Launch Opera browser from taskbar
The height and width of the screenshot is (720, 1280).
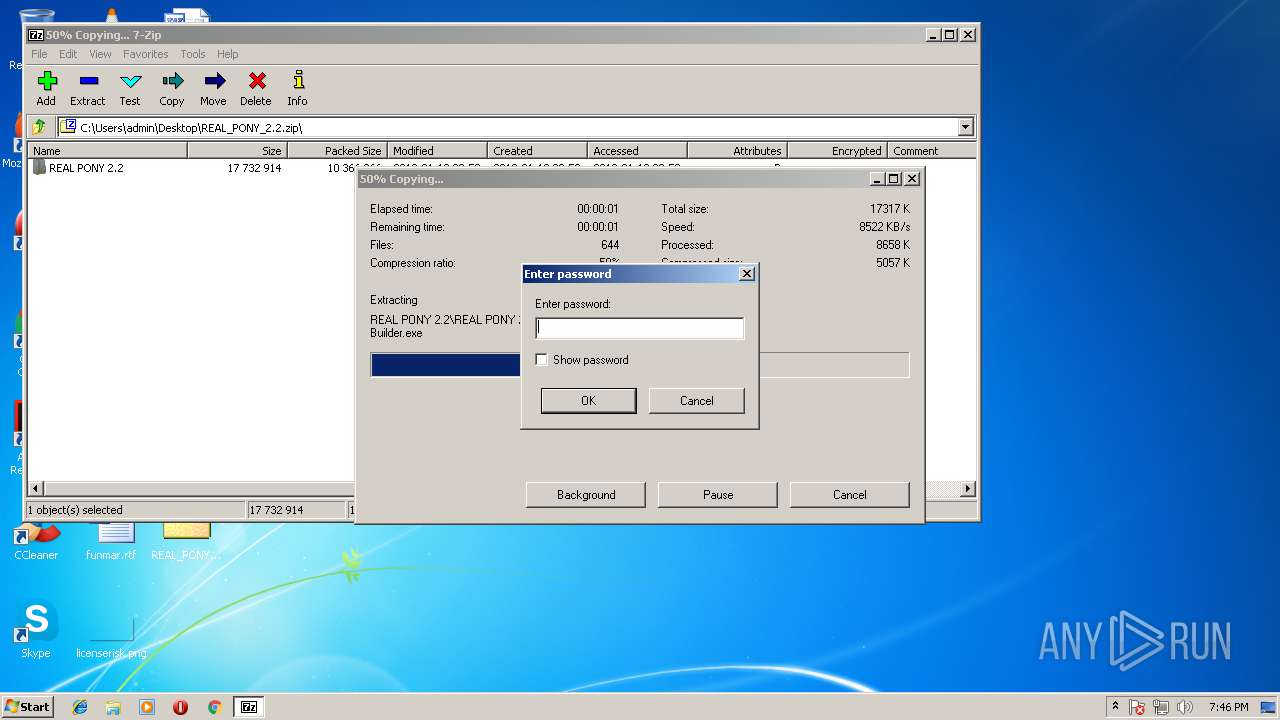[x=180, y=707]
